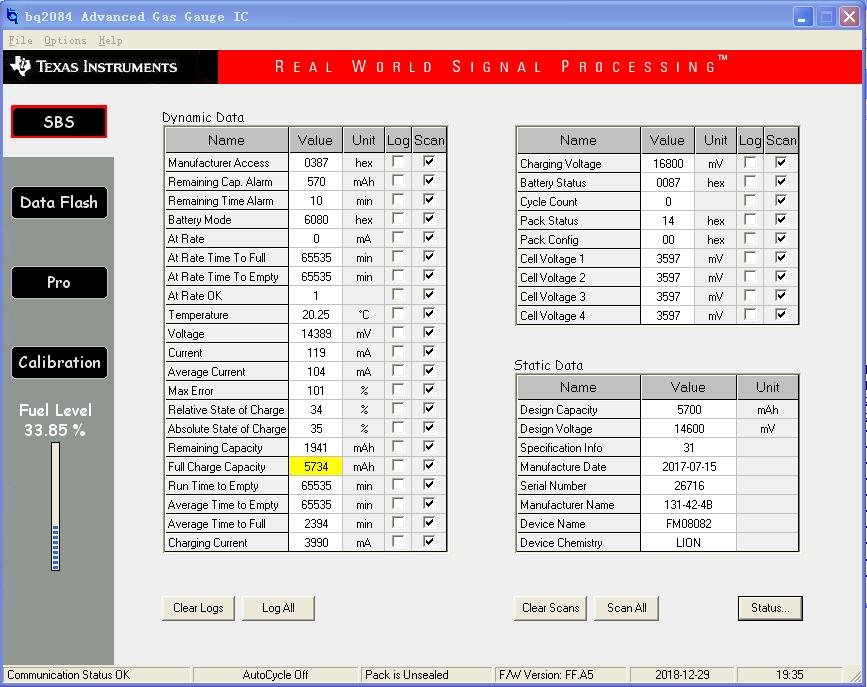
Task: Click the Scan All button
Action: (x=626, y=608)
